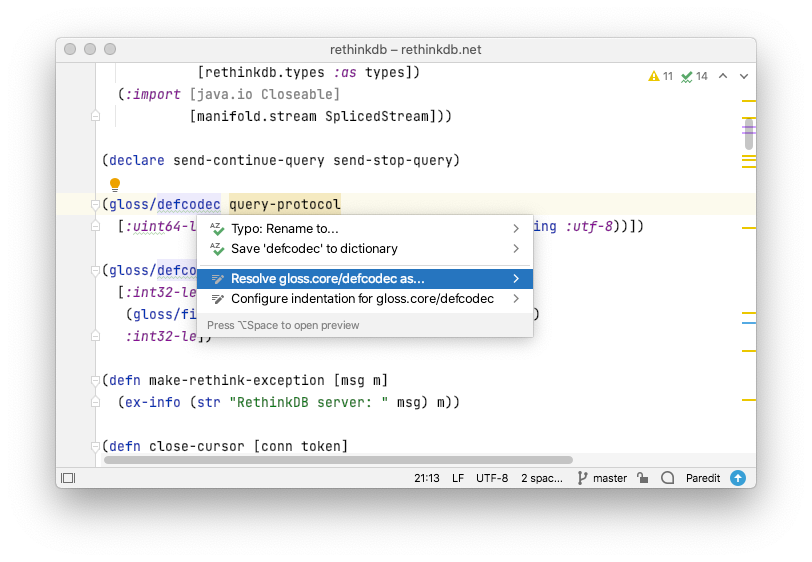812x562 pixels.
Task: Collapse the make-rethink-exception defn fold marker
Action: tap(95, 381)
